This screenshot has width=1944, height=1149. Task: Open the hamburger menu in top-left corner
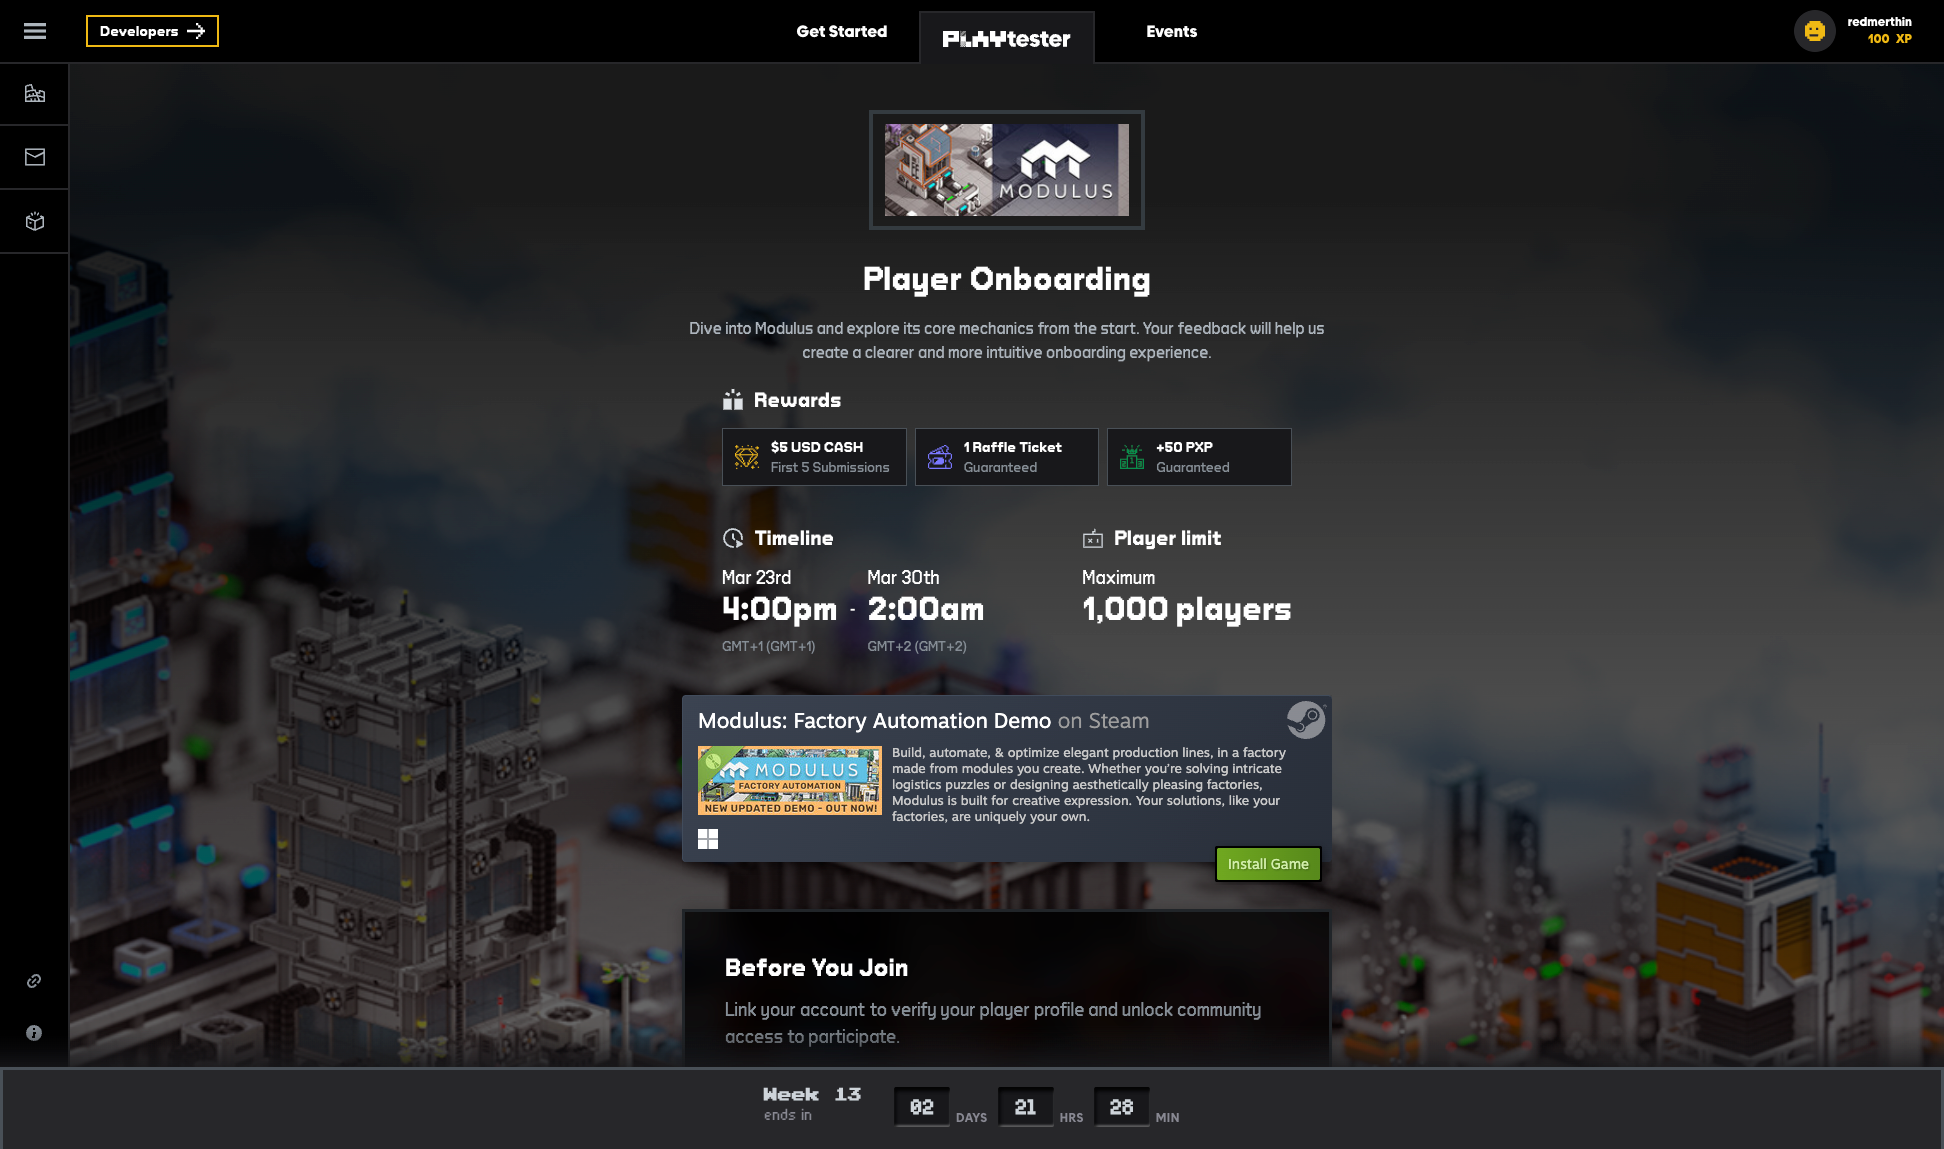(x=34, y=31)
